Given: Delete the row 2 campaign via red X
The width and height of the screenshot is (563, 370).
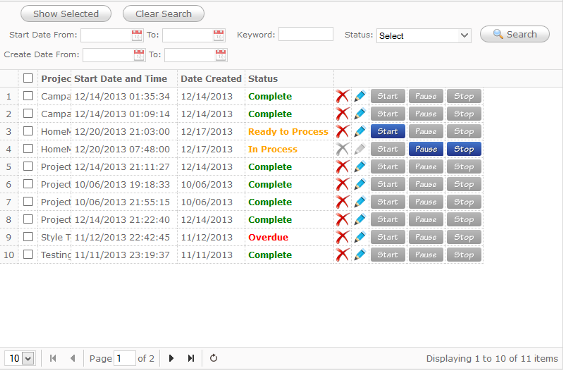Looking at the screenshot, I should click(343, 114).
